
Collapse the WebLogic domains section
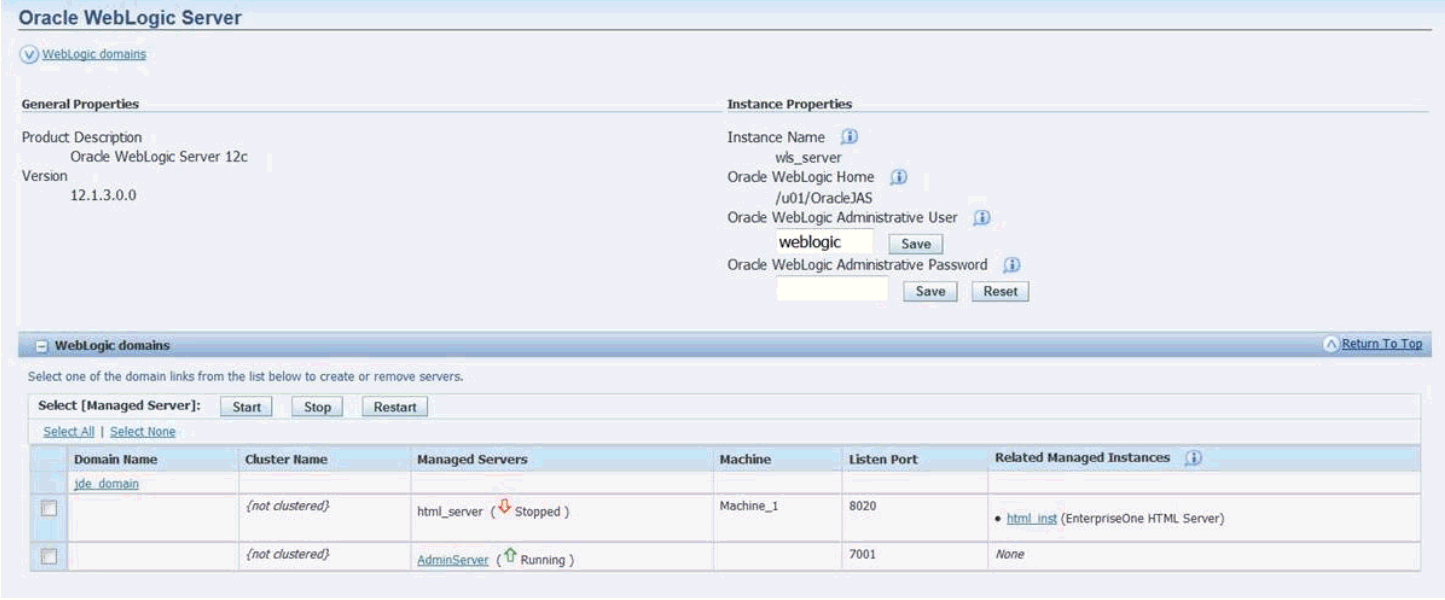(x=41, y=345)
